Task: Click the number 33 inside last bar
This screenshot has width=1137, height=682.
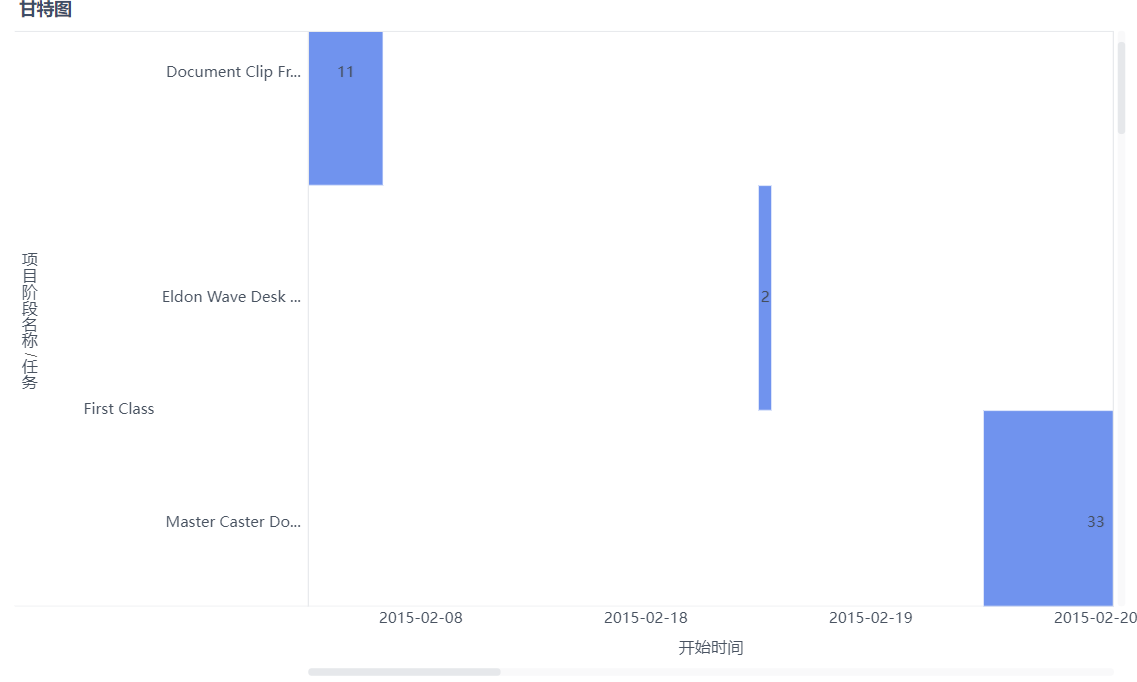Action: (1095, 522)
